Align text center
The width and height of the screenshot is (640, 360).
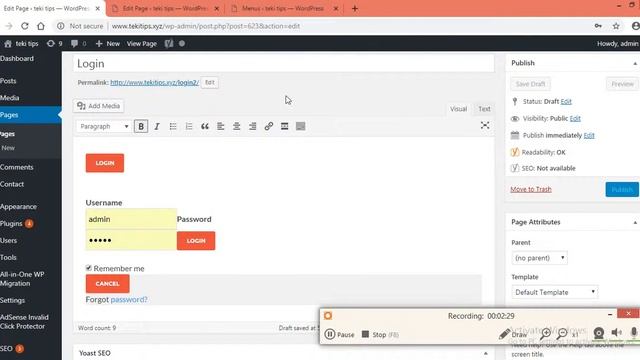236,127
